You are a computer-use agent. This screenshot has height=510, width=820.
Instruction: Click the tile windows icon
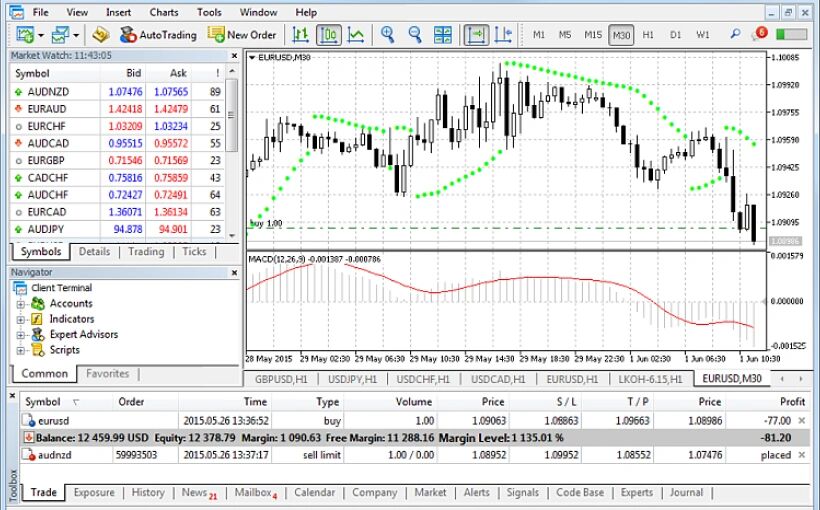click(x=443, y=35)
